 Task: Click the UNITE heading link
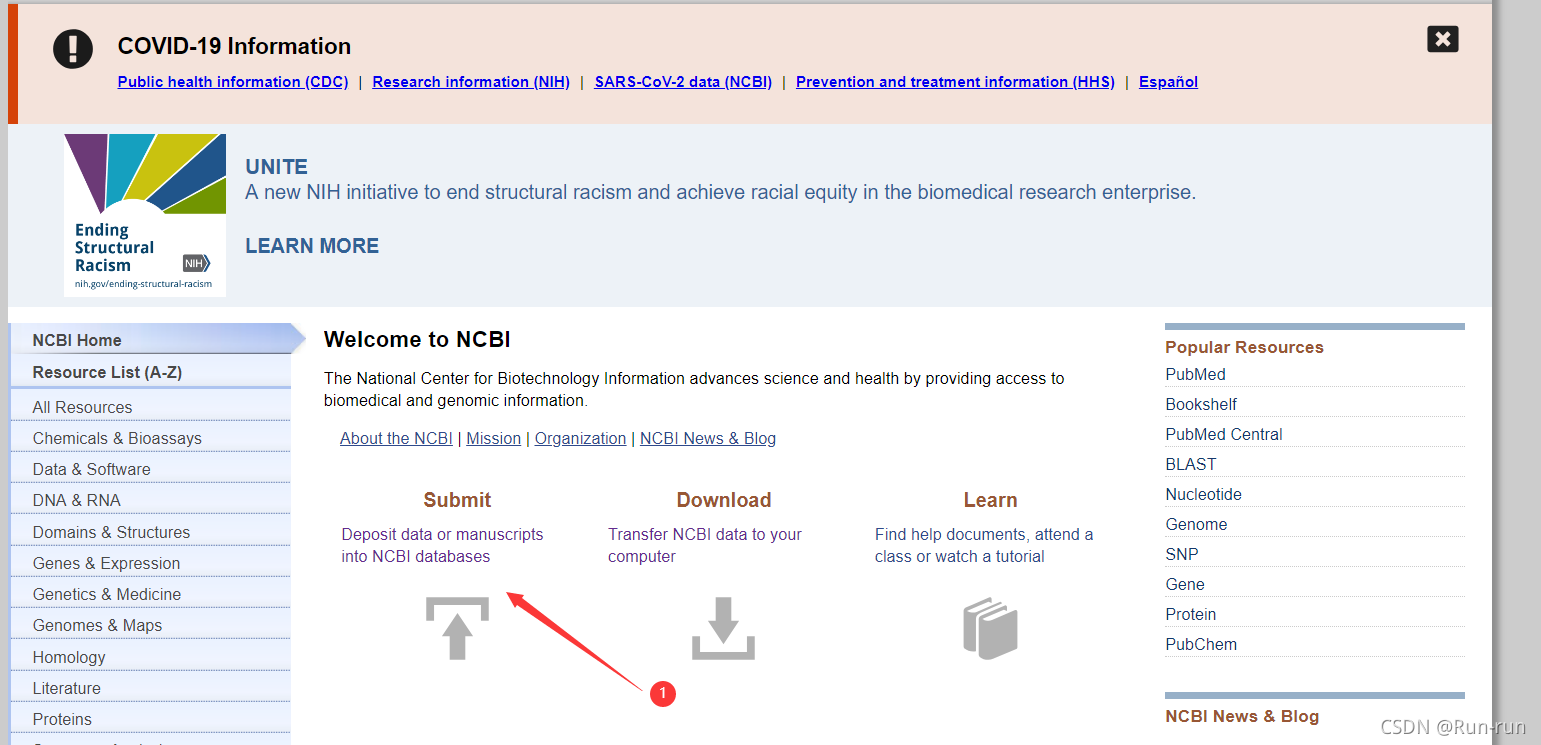(x=277, y=167)
